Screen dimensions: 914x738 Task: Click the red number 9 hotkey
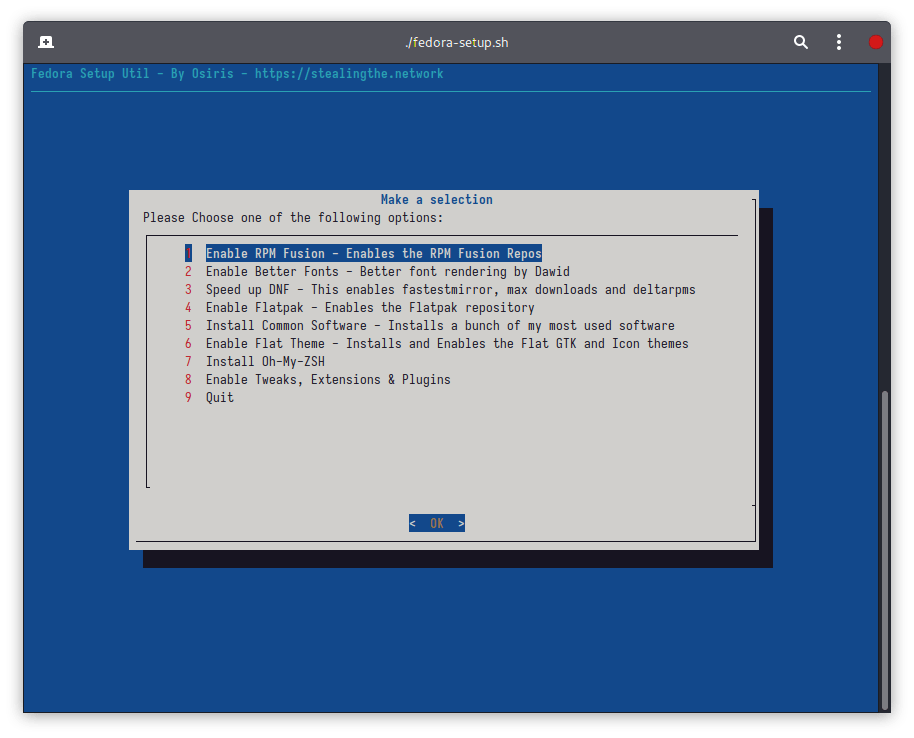point(188,398)
